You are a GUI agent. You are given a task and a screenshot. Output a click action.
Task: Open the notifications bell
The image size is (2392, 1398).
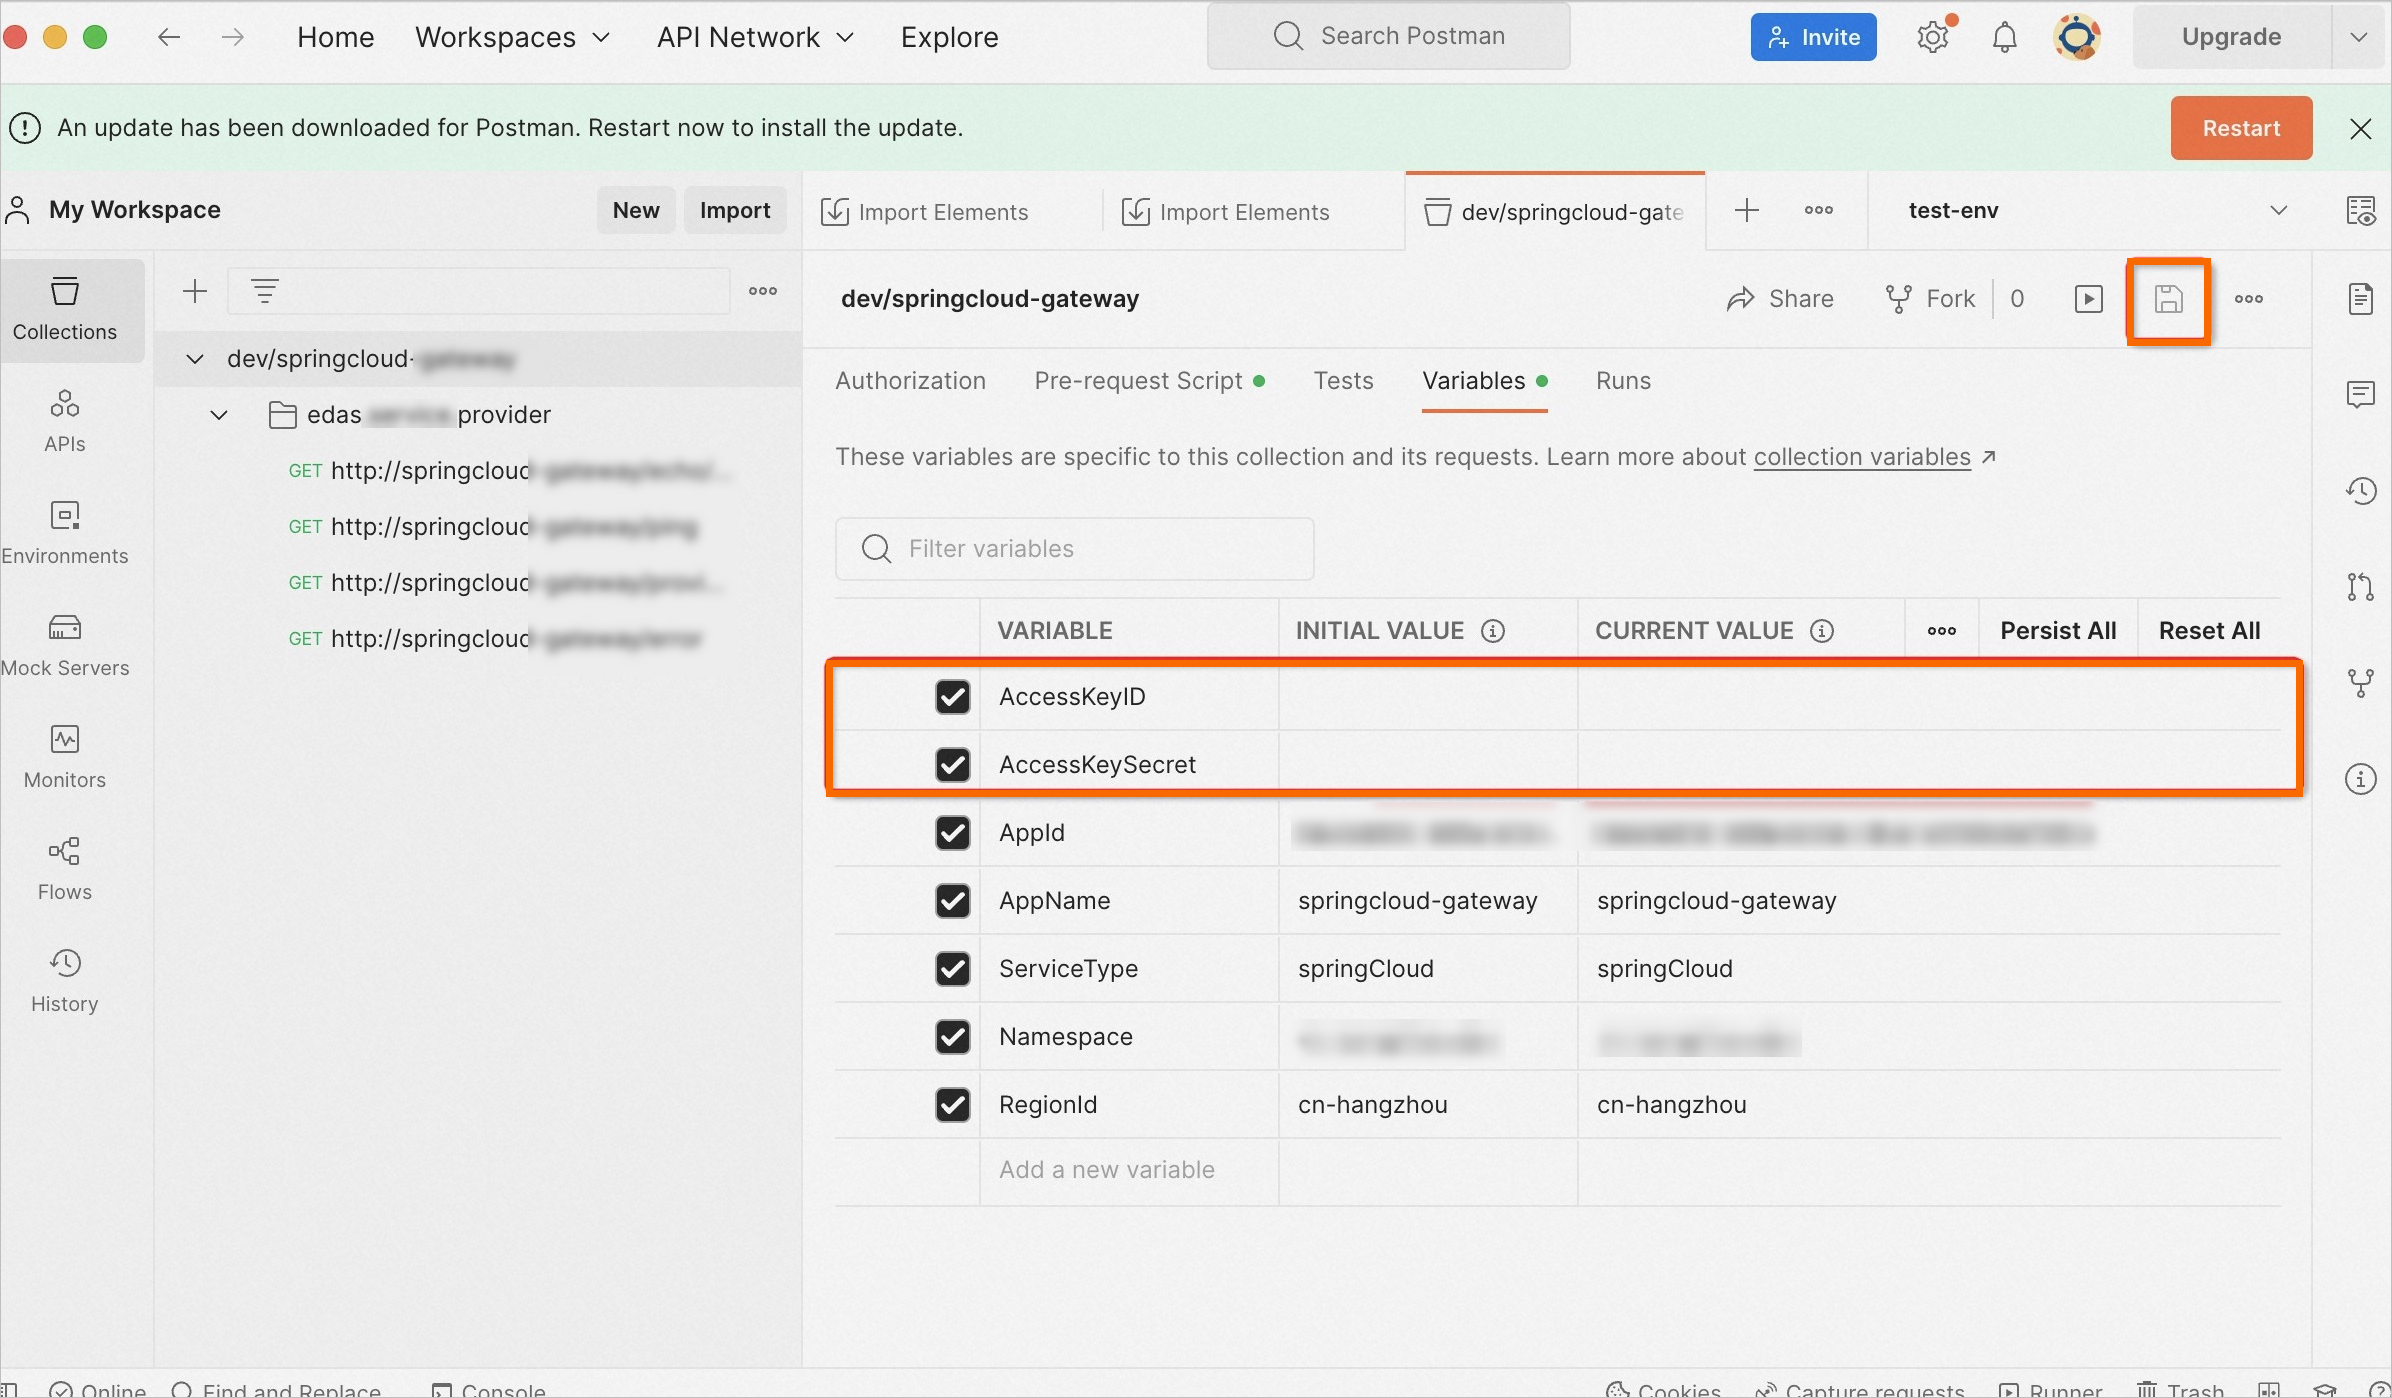click(2004, 37)
